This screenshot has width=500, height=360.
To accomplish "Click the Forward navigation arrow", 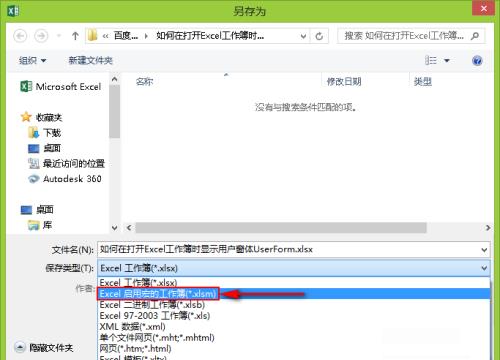I will click(41, 36).
